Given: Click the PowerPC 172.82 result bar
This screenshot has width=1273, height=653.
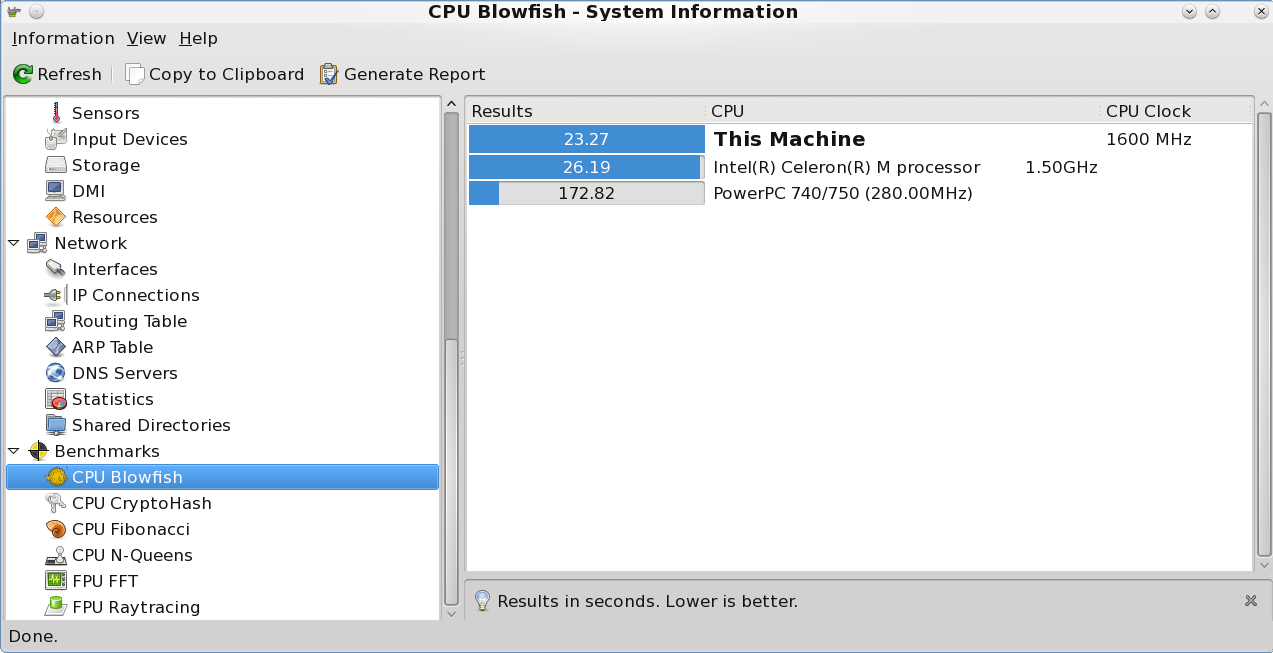Looking at the screenshot, I should click(x=586, y=193).
